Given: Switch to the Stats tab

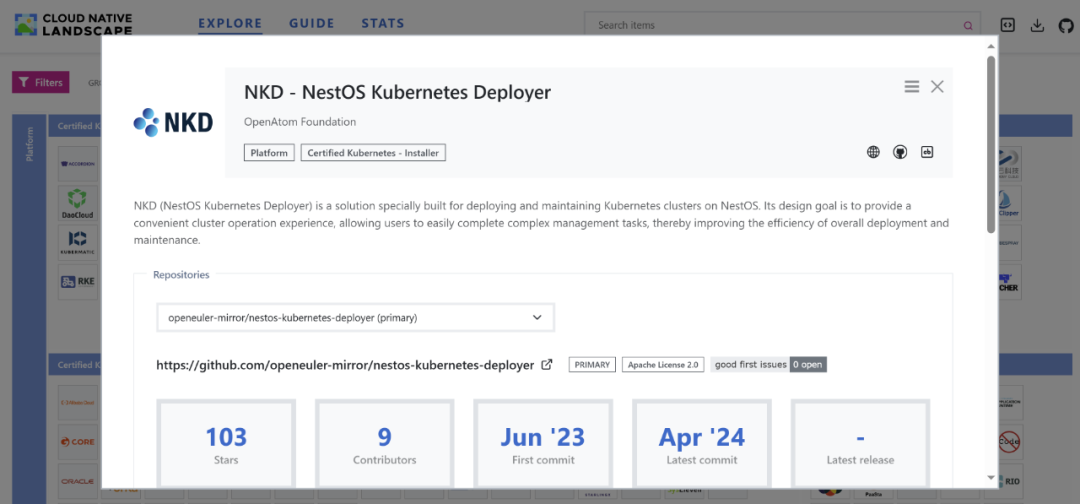Looking at the screenshot, I should 383,23.
